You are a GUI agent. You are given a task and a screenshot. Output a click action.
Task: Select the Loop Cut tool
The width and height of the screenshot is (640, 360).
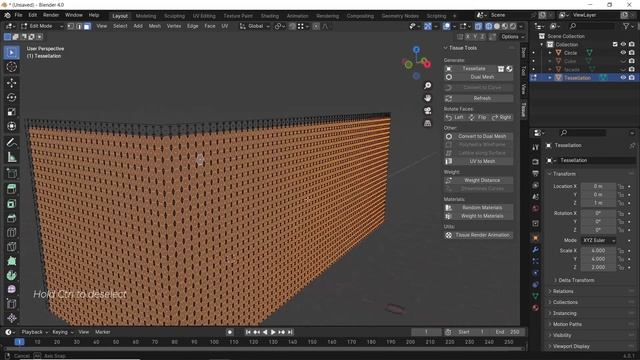click(11, 232)
